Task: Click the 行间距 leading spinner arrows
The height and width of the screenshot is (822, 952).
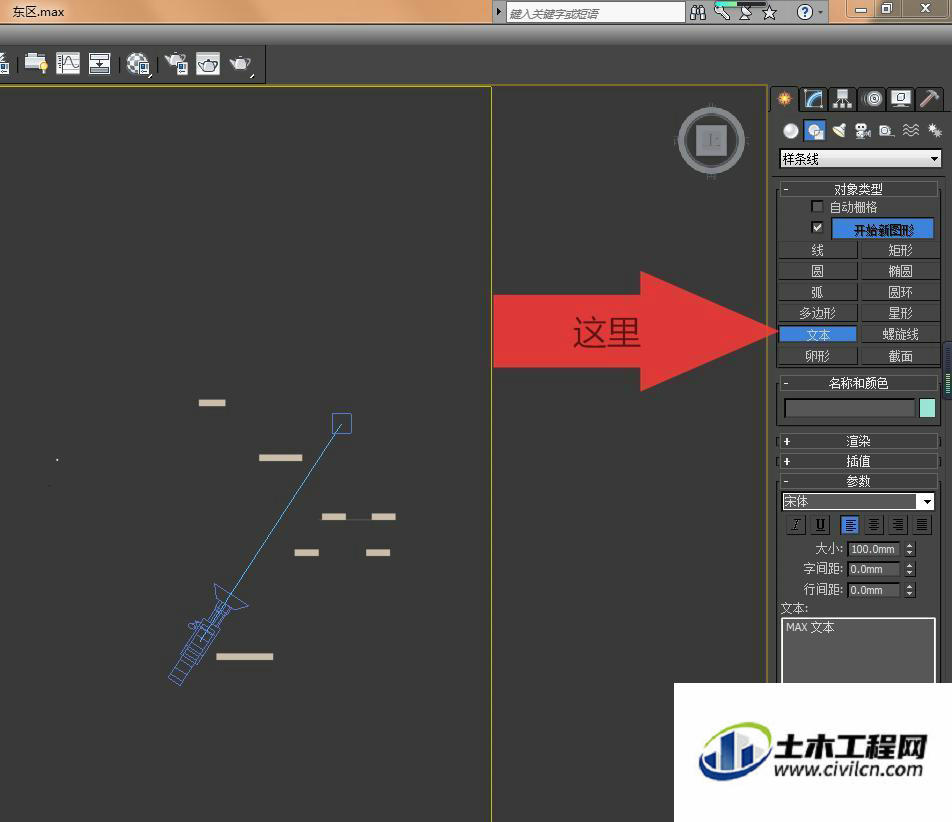Action: click(x=910, y=590)
